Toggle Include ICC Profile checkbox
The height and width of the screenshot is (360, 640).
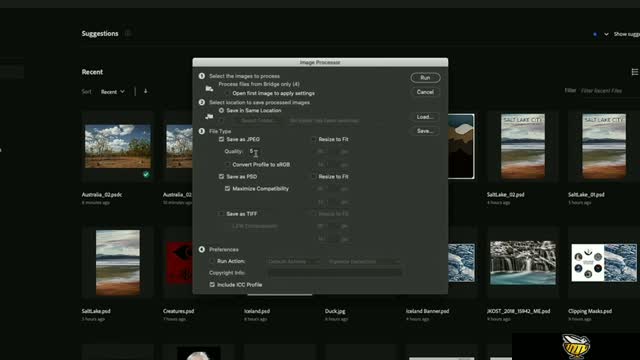(212, 284)
